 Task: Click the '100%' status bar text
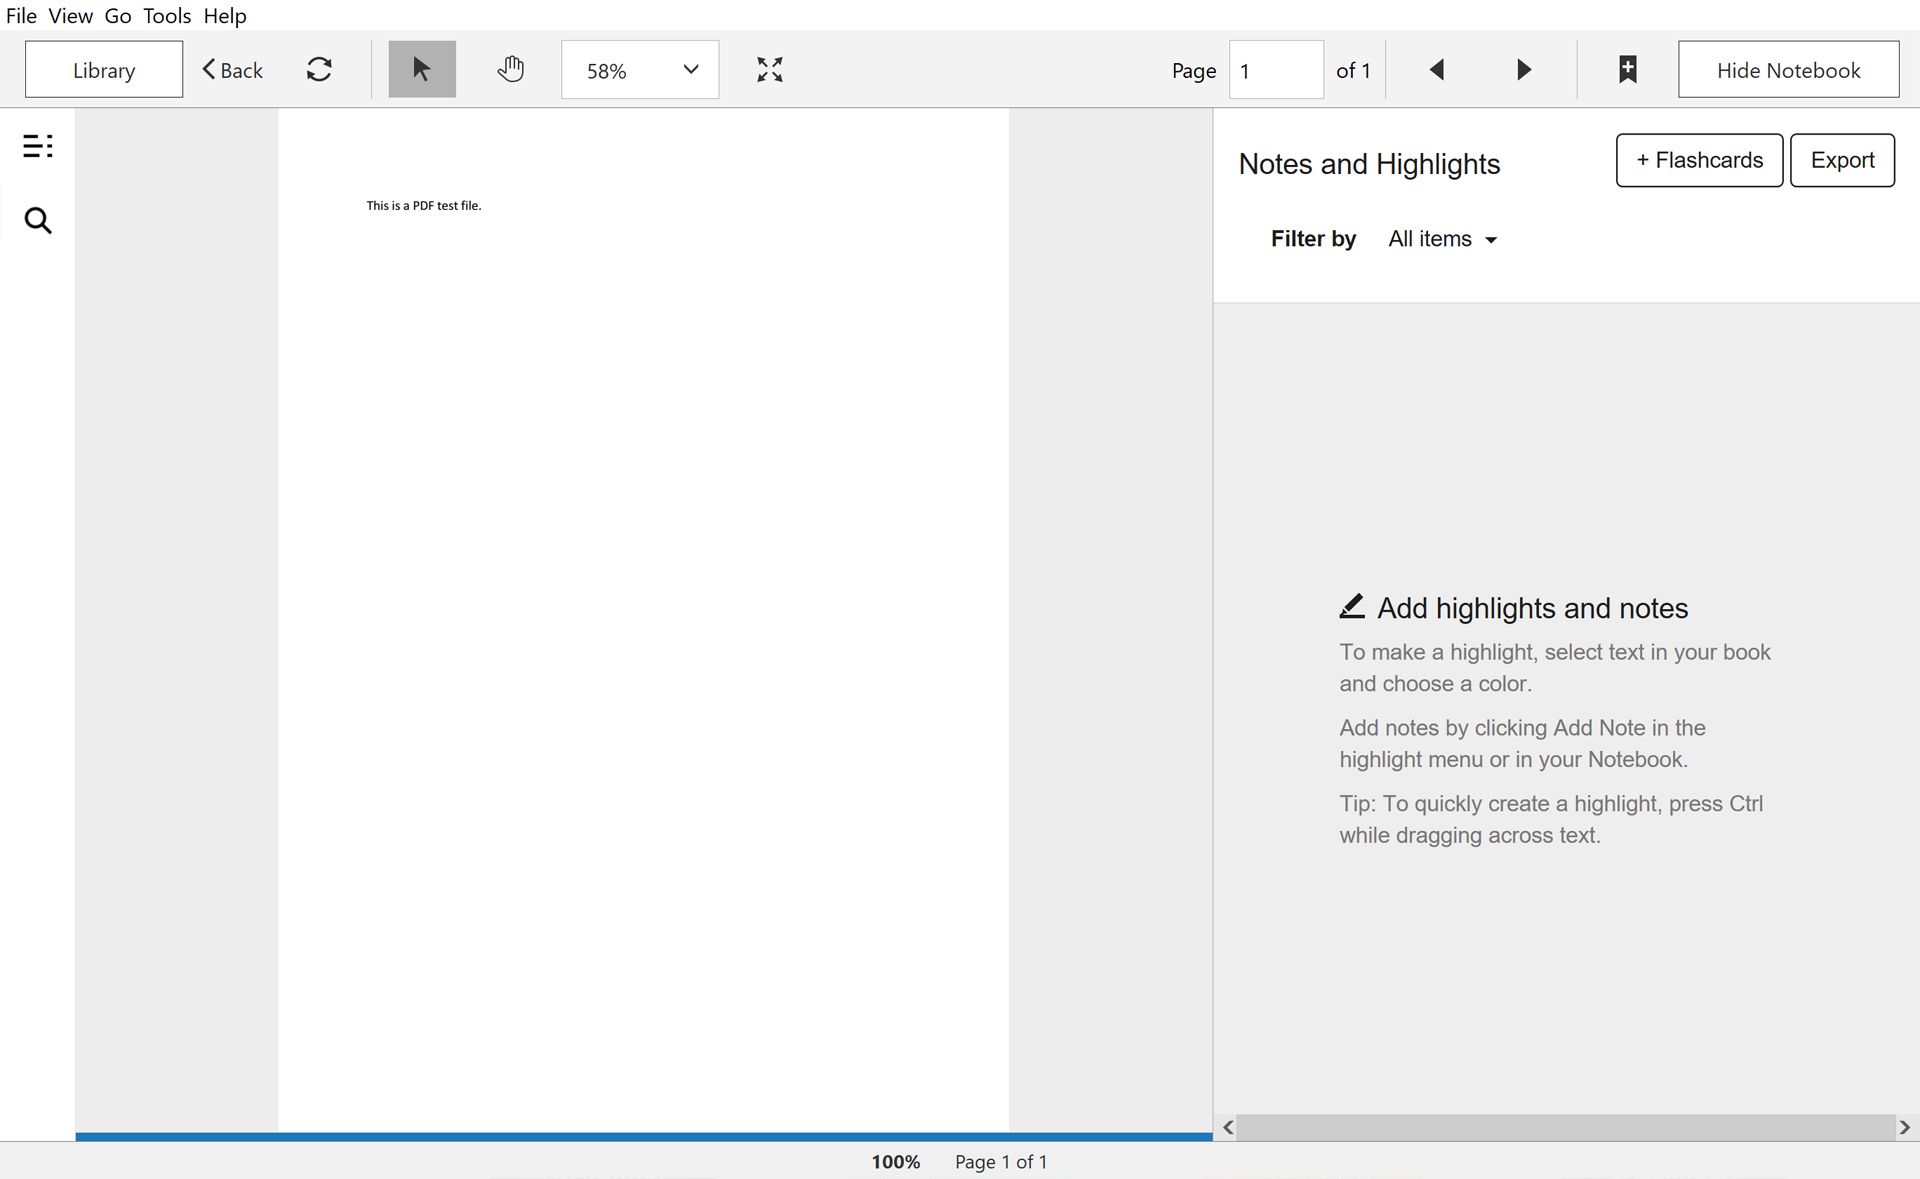(895, 1162)
